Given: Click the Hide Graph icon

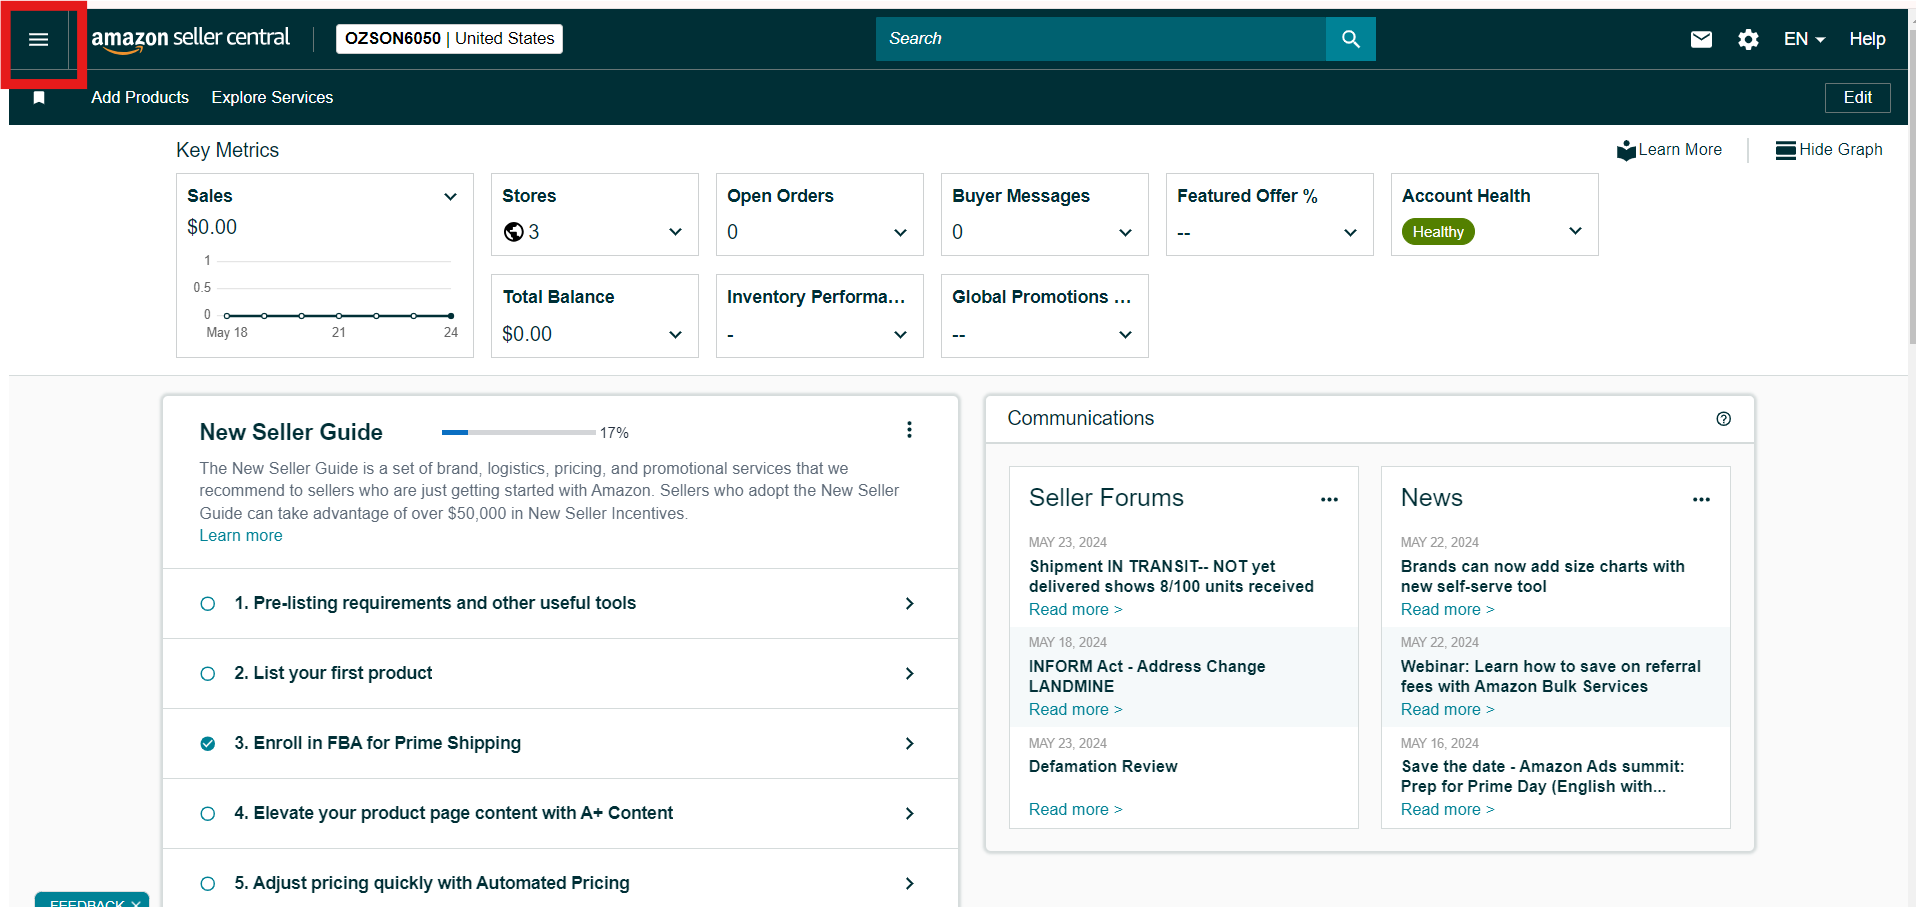Looking at the screenshot, I should pyautogui.click(x=1785, y=150).
